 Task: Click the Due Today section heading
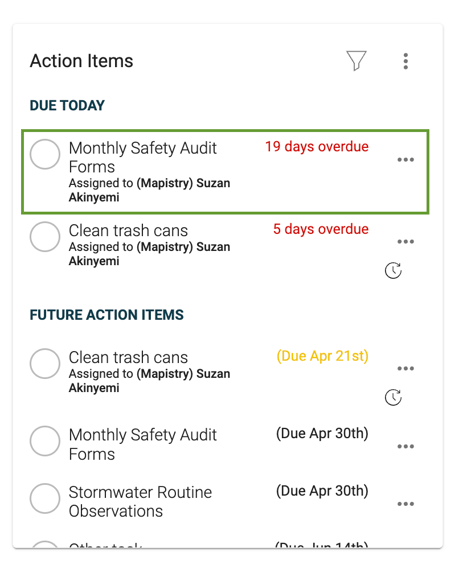pyautogui.click(x=67, y=106)
